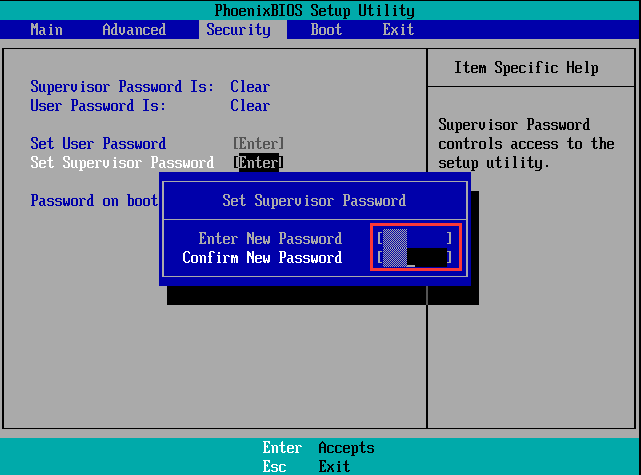Click the Supervisor Password help description text
Screen dimensions: 641x475
pyautogui.click(x=526, y=144)
